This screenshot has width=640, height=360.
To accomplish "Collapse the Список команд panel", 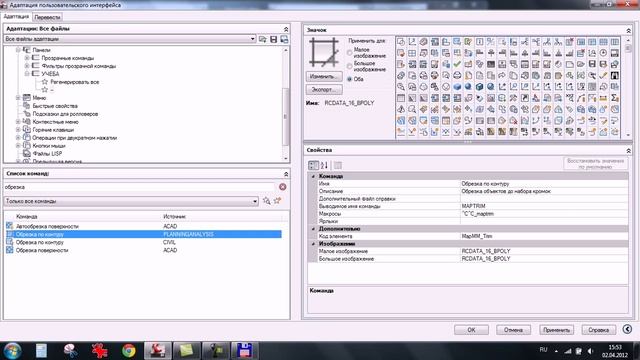I will tap(286, 174).
